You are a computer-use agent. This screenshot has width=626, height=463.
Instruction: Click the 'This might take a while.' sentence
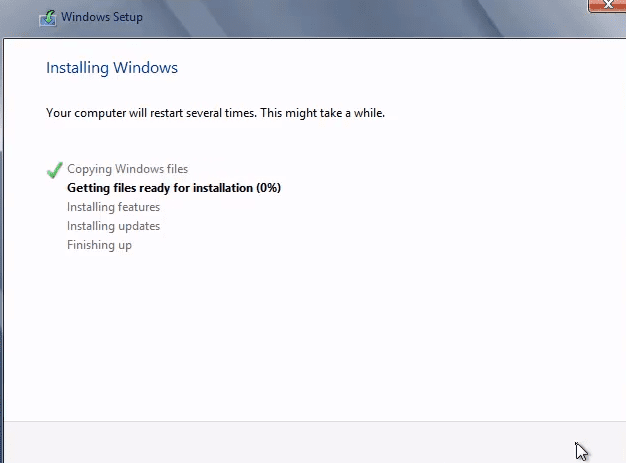(323, 113)
